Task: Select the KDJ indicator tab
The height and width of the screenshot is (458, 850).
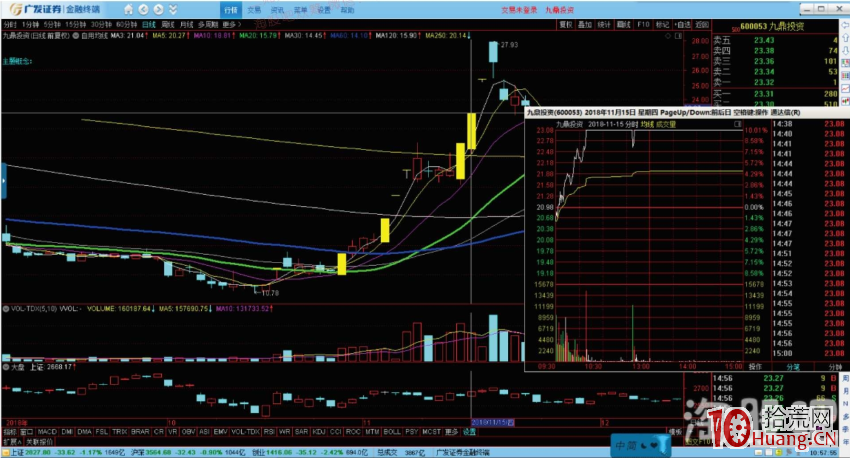Action: (x=319, y=431)
